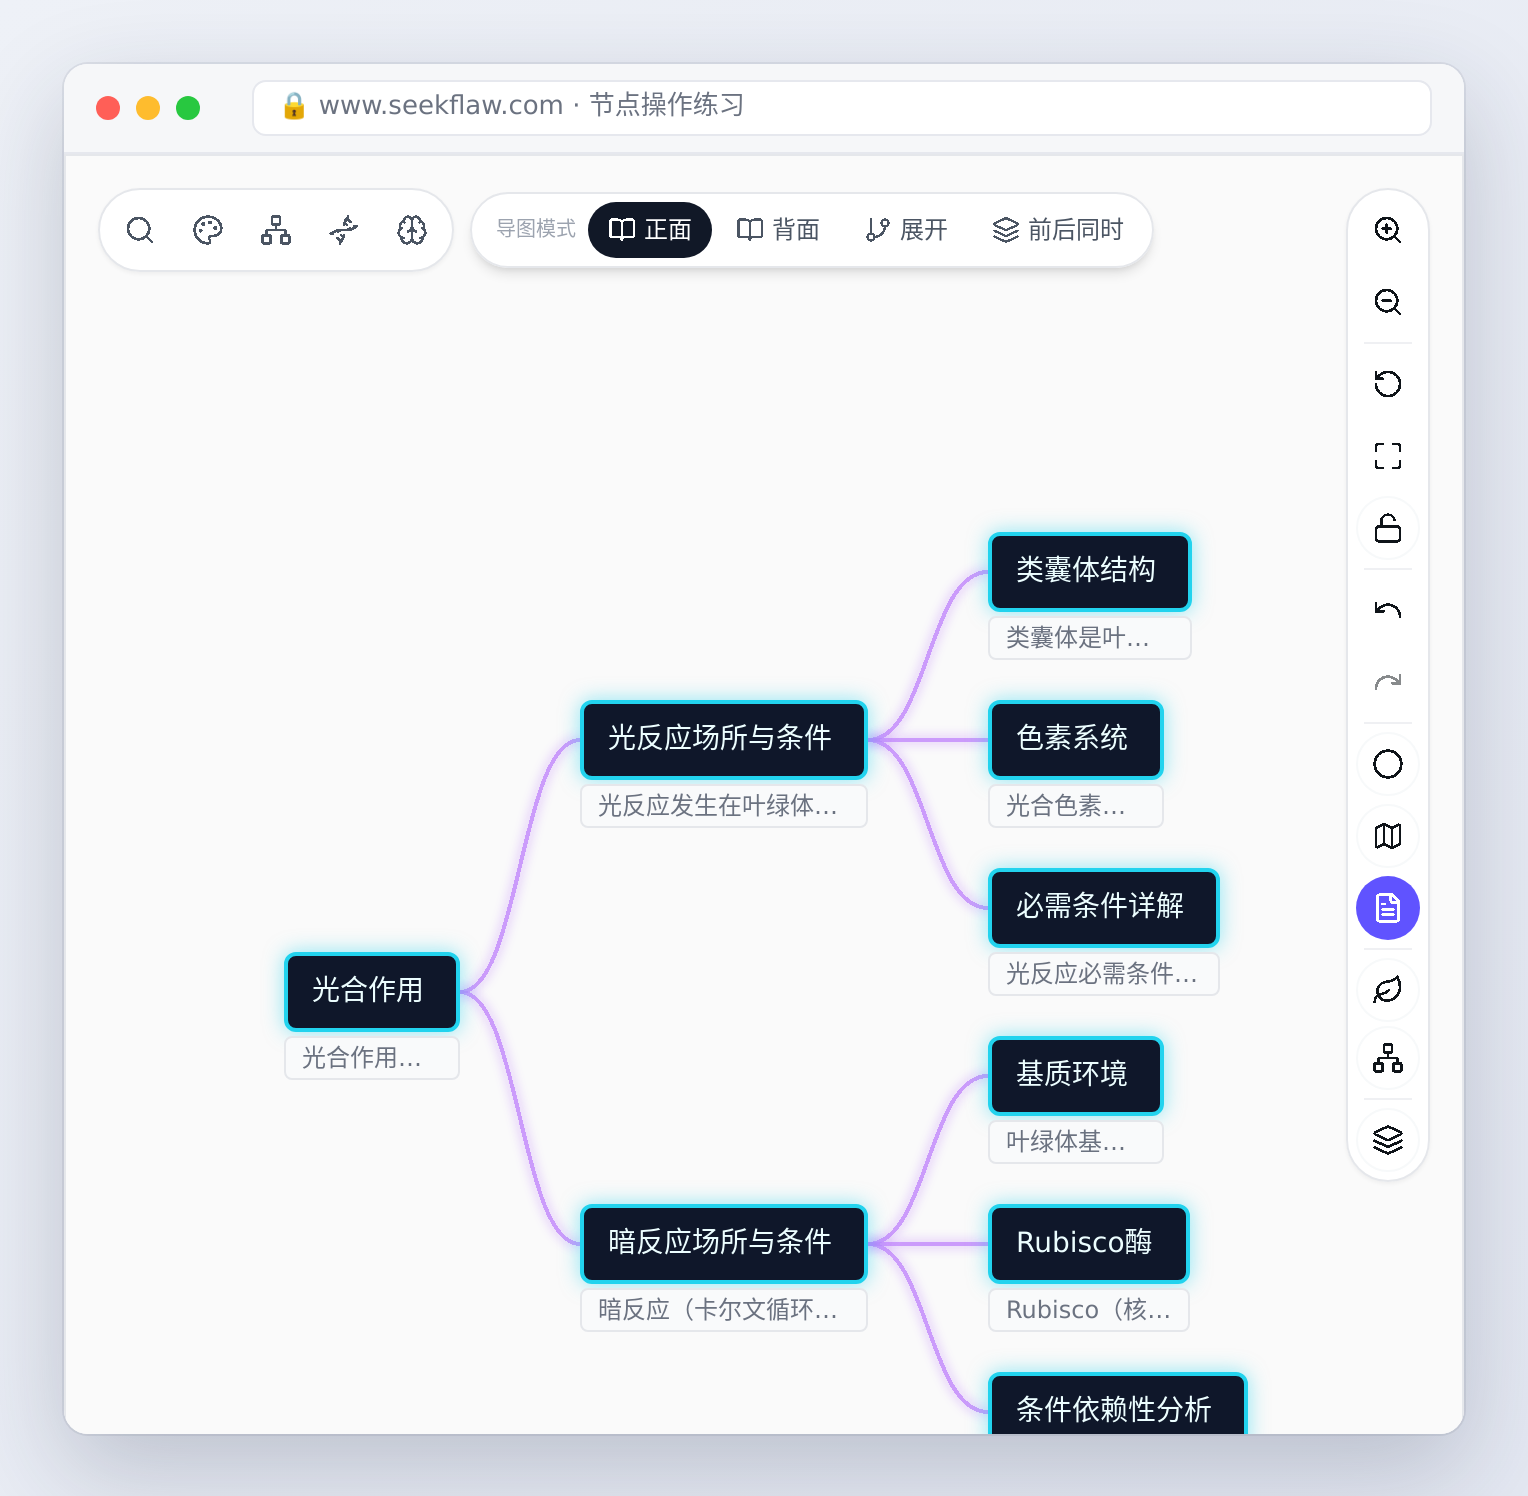Screen dimensions: 1528x1496
Task: Select the 条件依赖性分析 node
Action: point(1118,1405)
